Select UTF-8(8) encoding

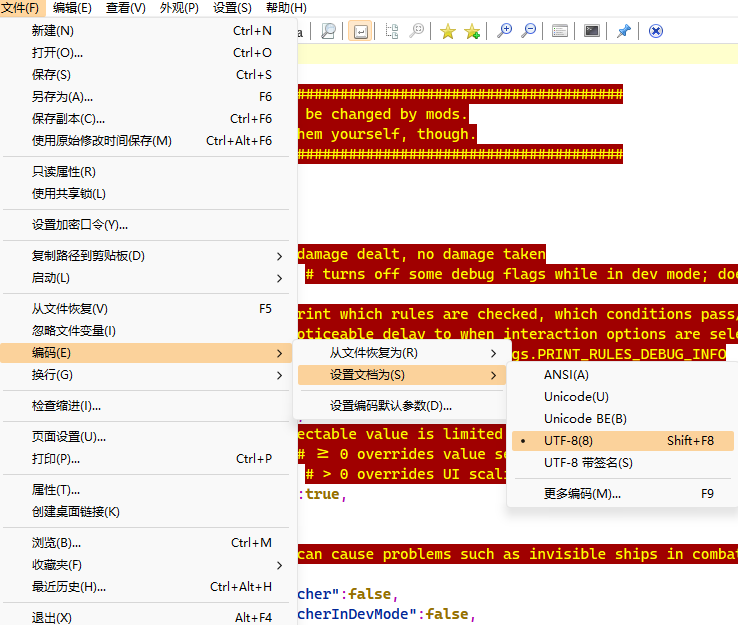coord(623,441)
